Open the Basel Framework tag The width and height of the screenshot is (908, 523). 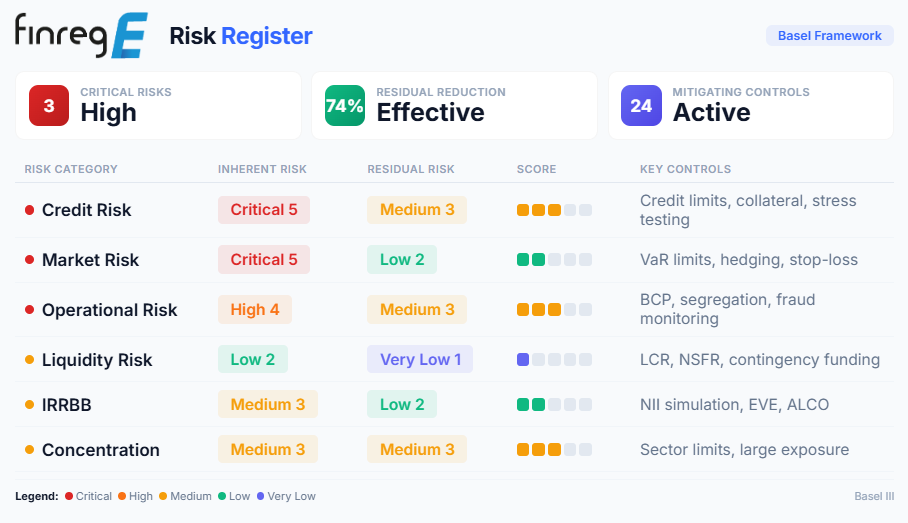click(829, 35)
